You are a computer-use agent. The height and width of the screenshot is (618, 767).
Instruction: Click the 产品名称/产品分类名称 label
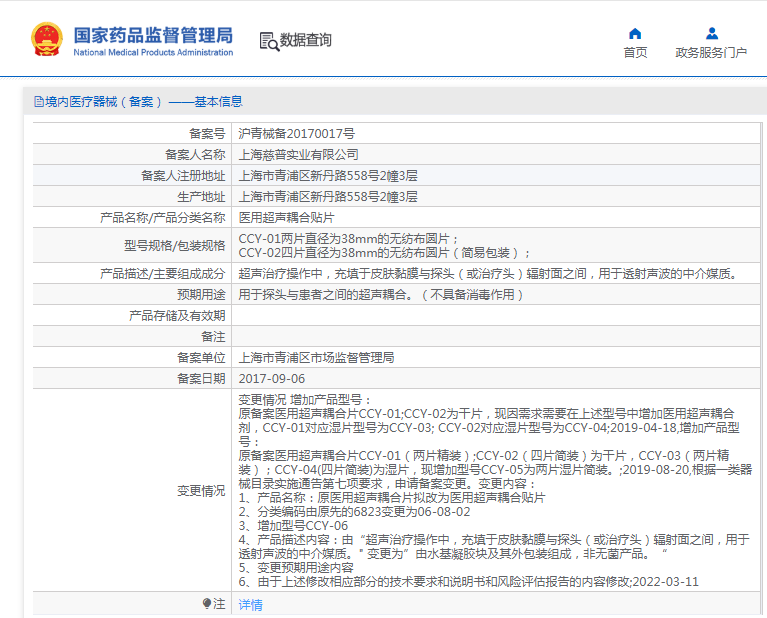click(x=162, y=218)
